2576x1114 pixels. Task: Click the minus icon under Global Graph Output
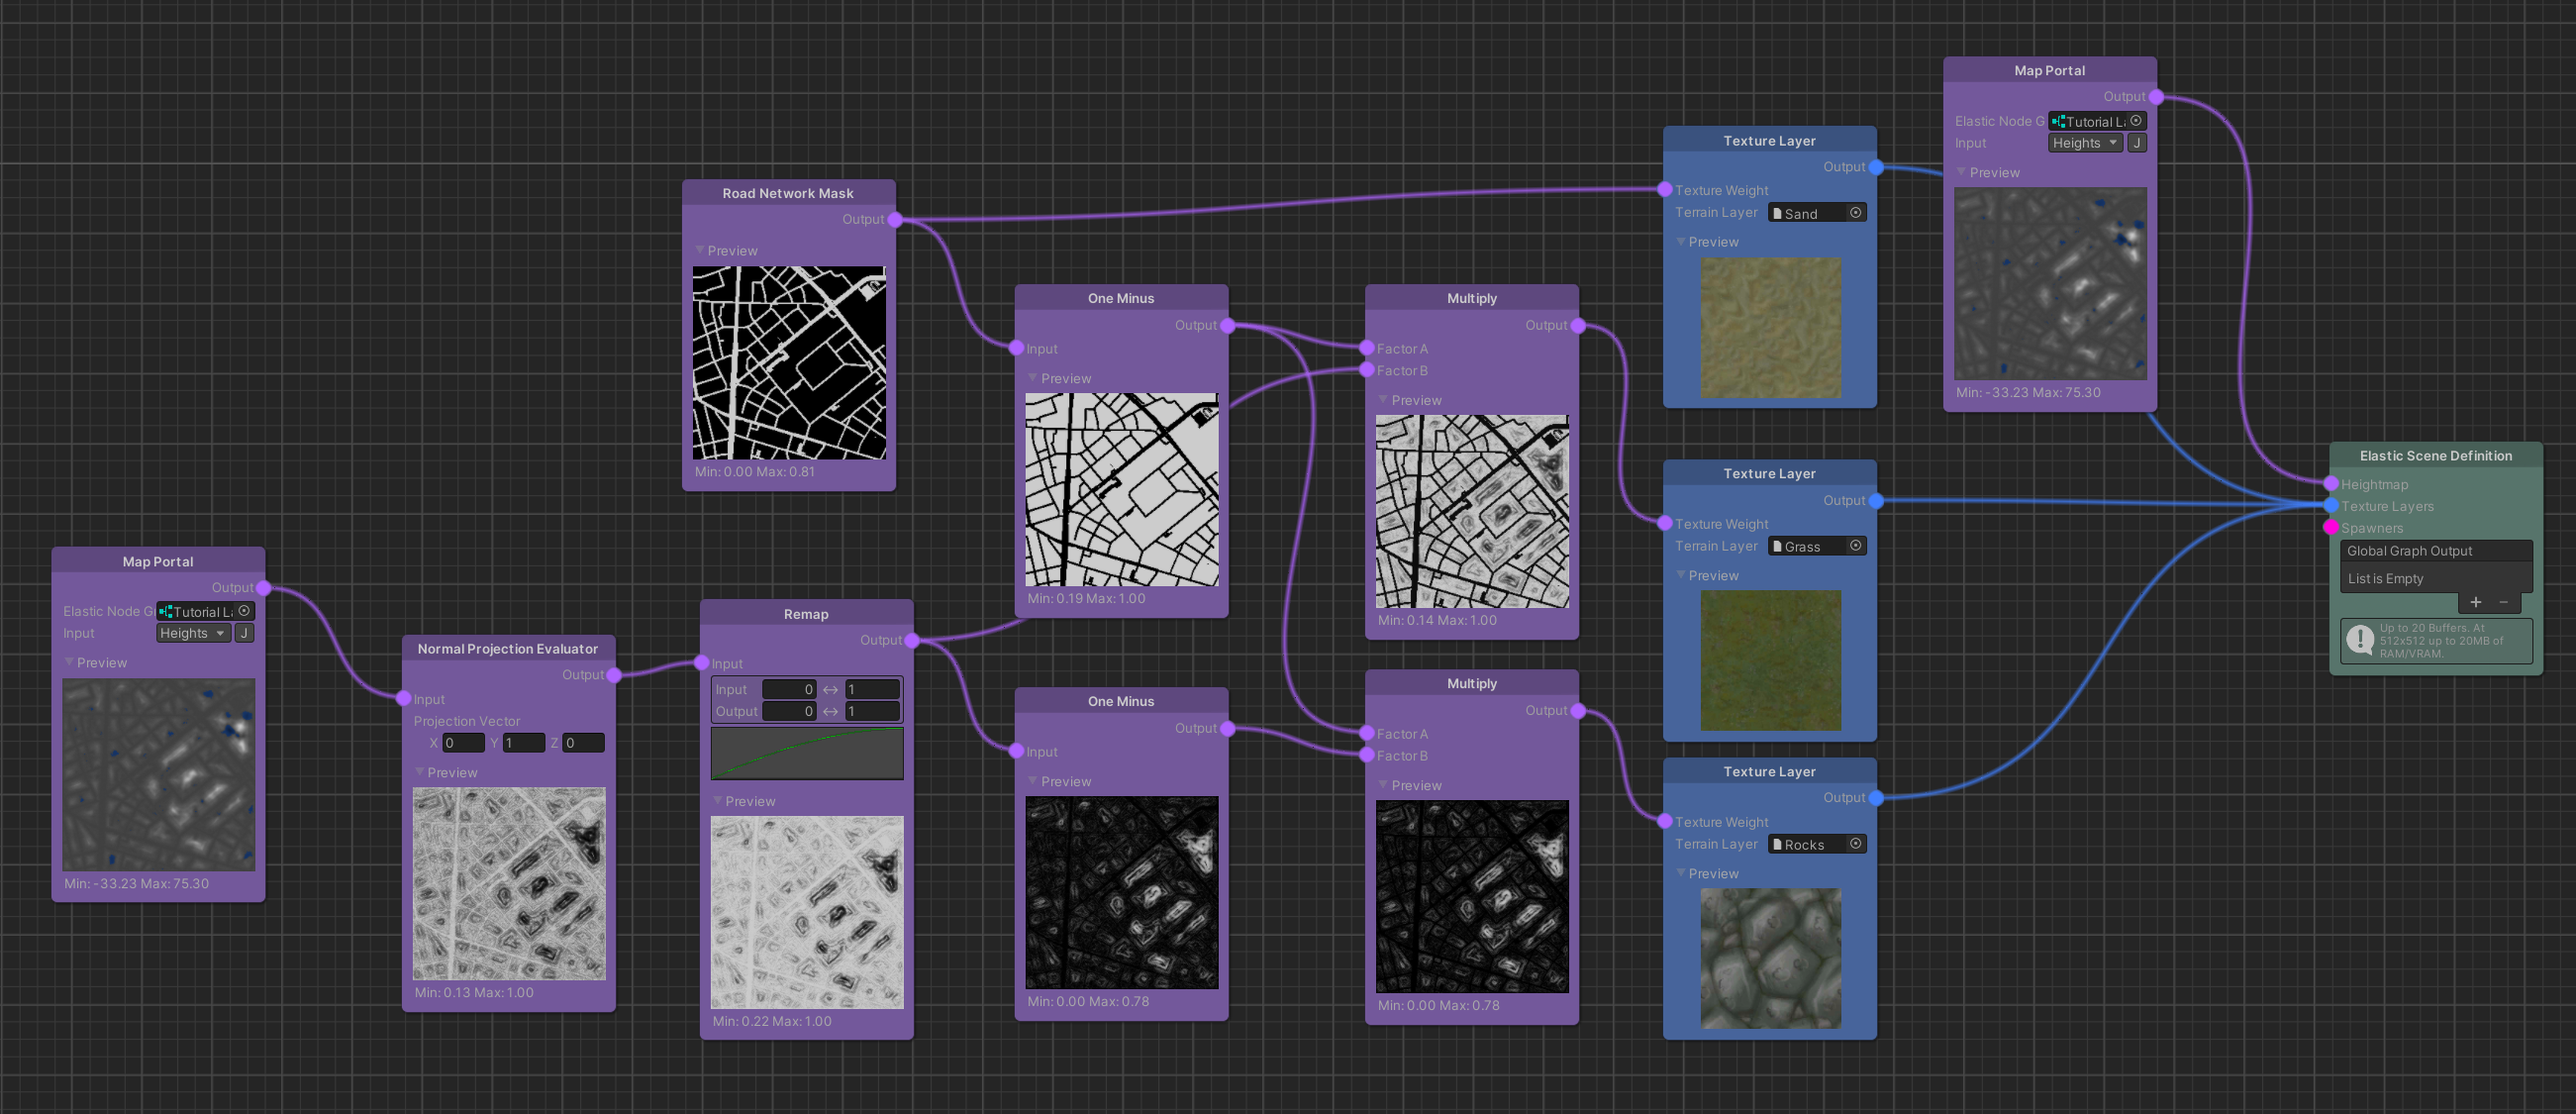[2504, 602]
